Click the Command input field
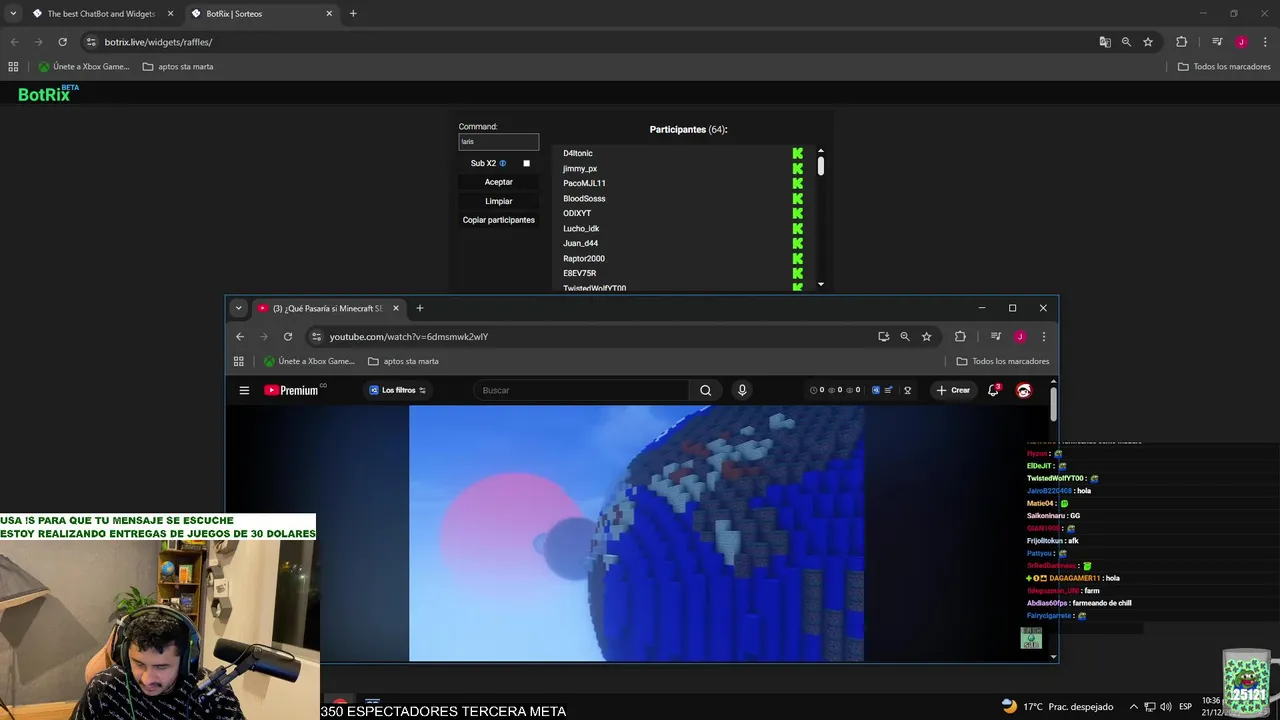Viewport: 1280px width, 720px height. pyautogui.click(x=498, y=142)
